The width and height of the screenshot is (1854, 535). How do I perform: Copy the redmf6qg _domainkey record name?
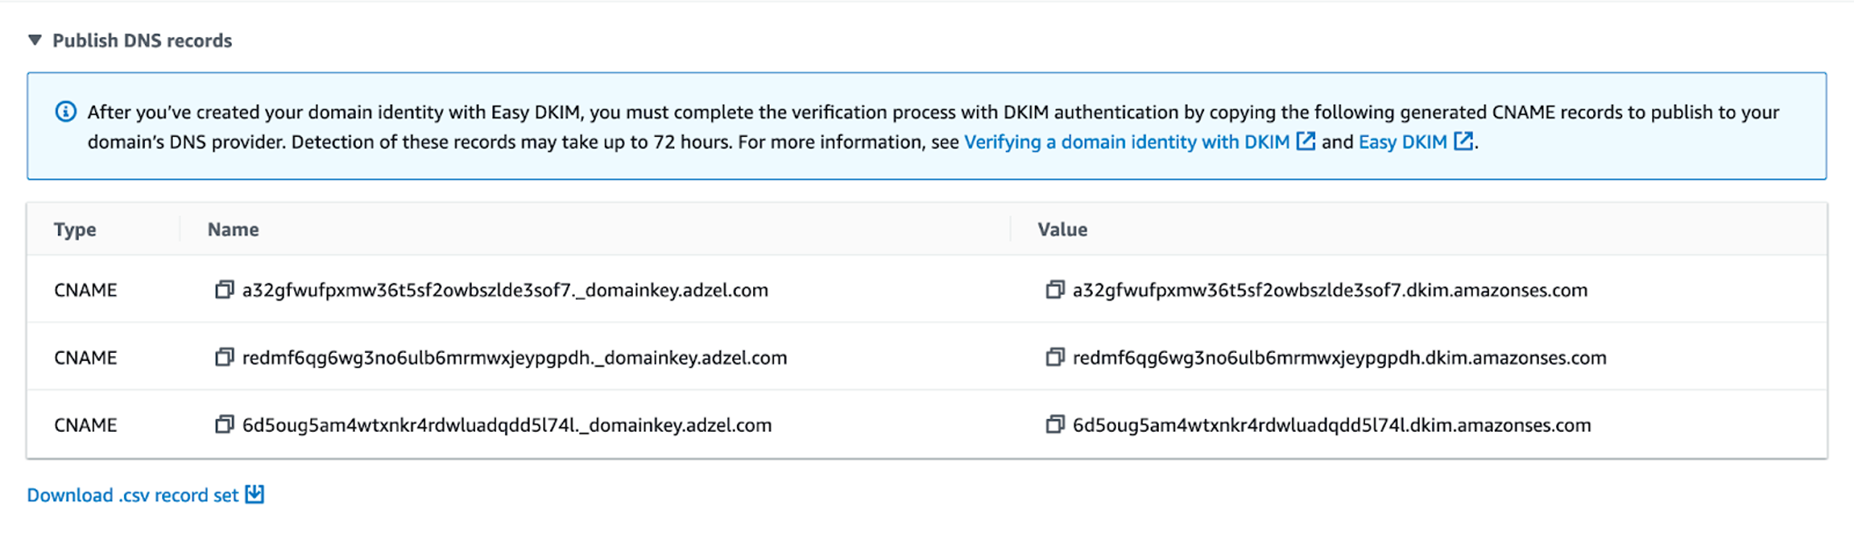coord(224,357)
